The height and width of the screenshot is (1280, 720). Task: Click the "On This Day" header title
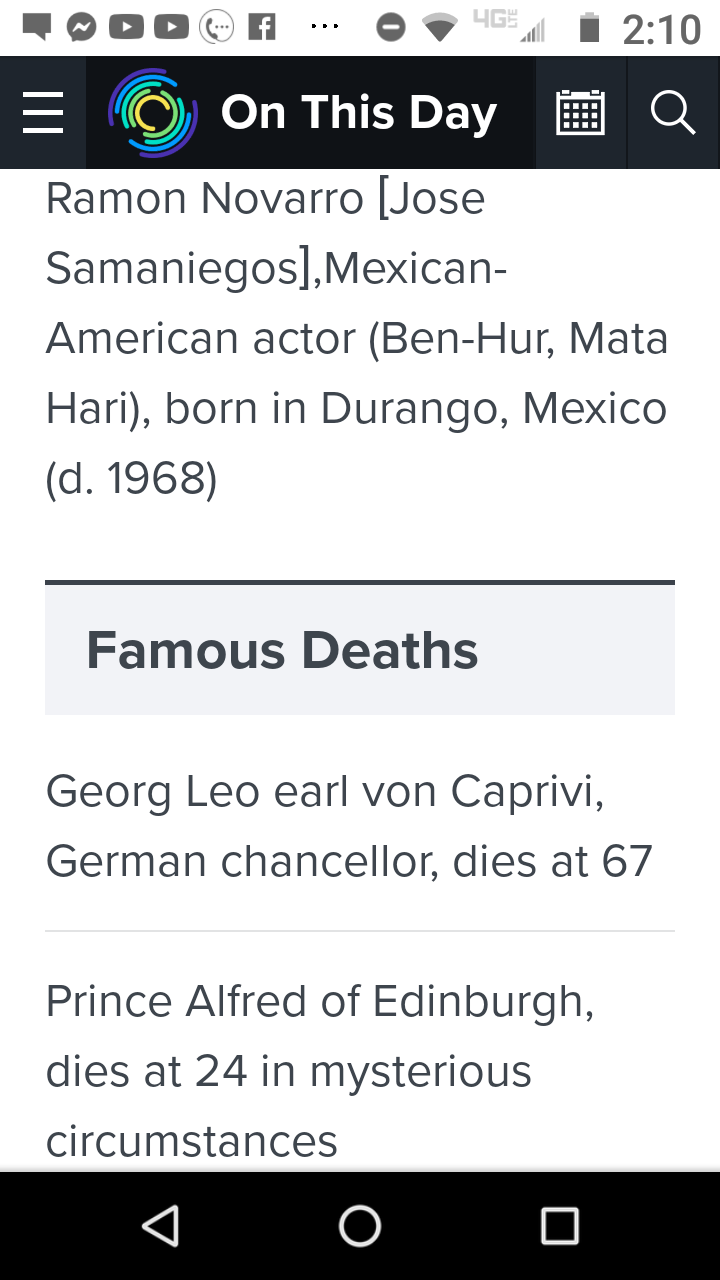(358, 113)
